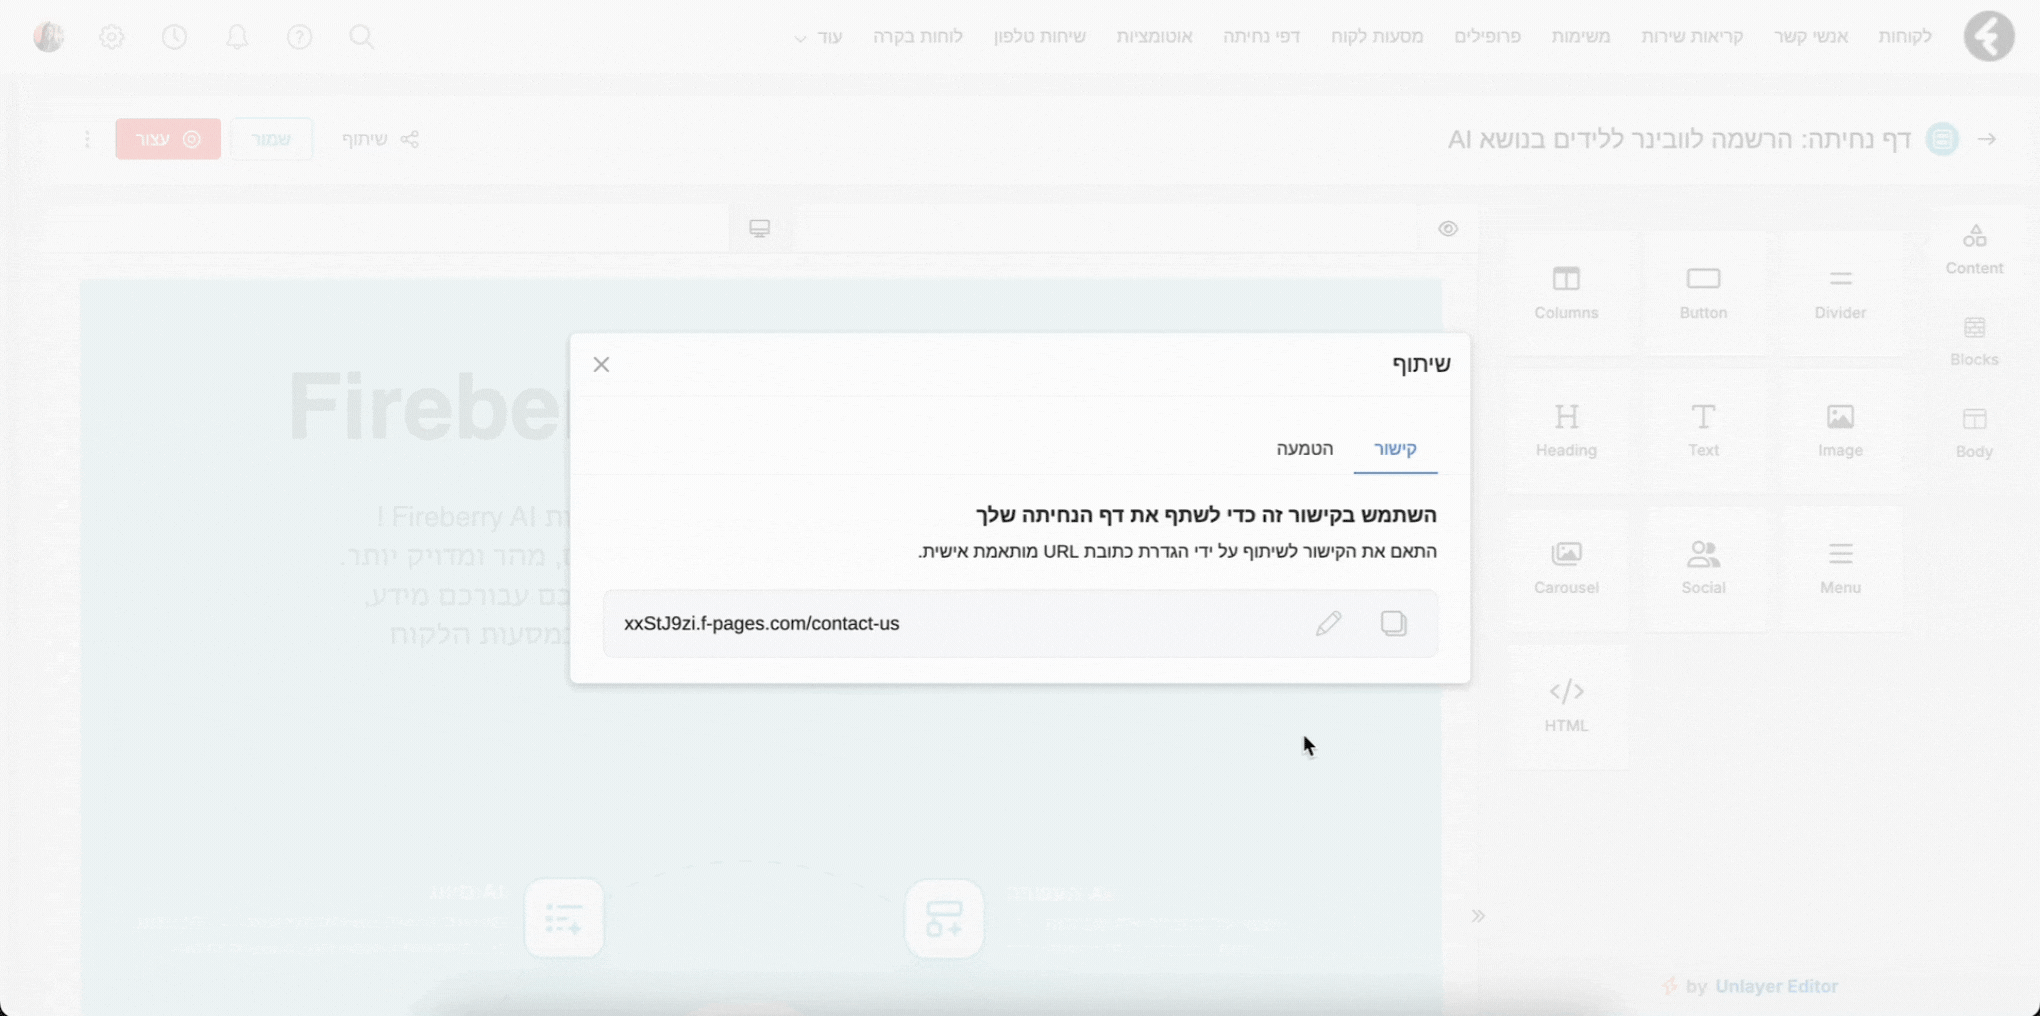Close the שיתוף dialog
Image resolution: width=2040 pixels, height=1016 pixels.
[x=601, y=364]
